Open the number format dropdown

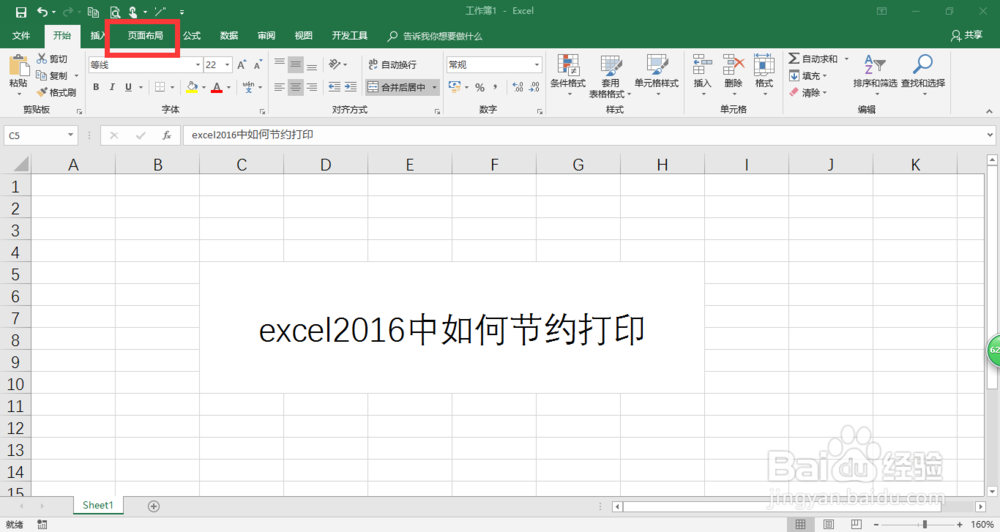(x=536, y=65)
